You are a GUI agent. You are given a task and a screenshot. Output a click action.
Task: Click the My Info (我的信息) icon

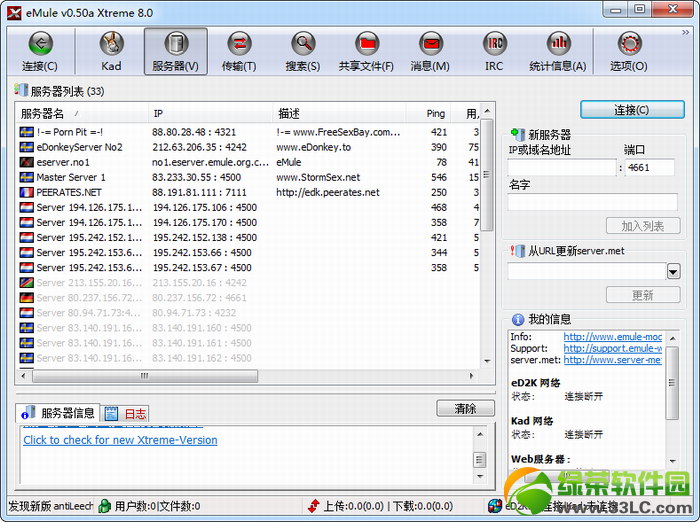point(518,319)
